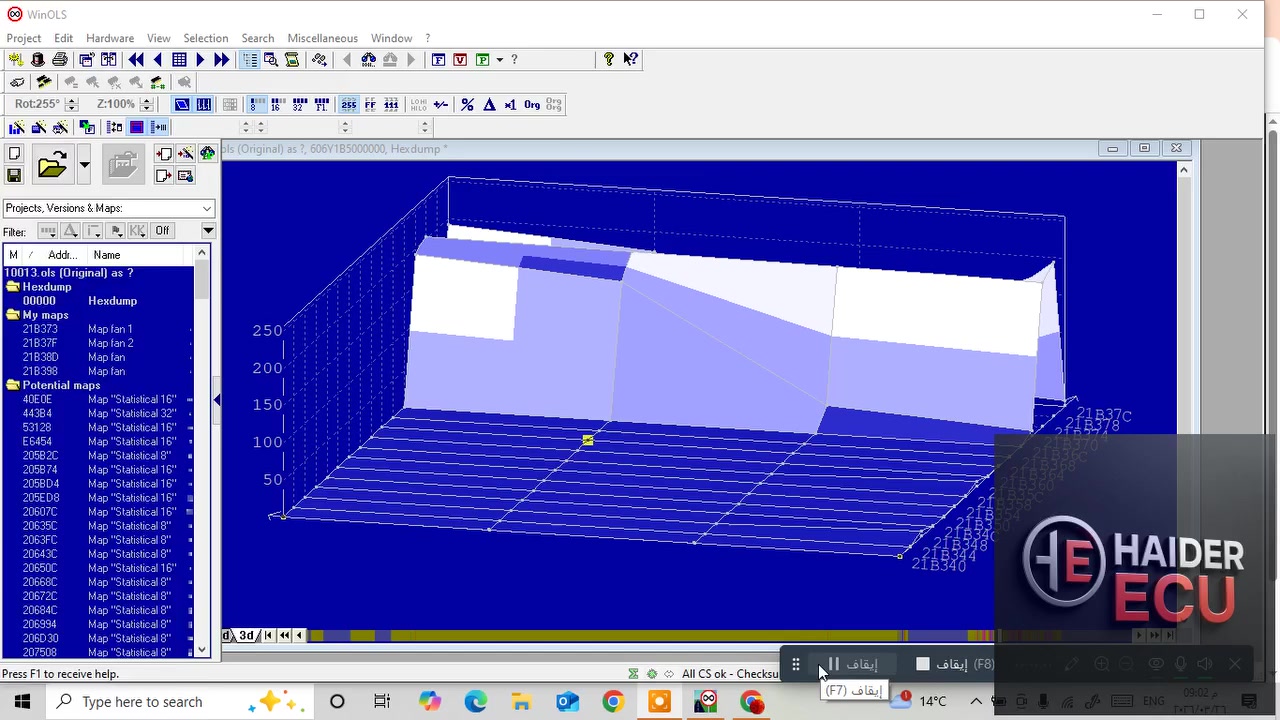The image size is (1280, 720).
Task: Toggle the filter Off button
Action: click(x=162, y=231)
